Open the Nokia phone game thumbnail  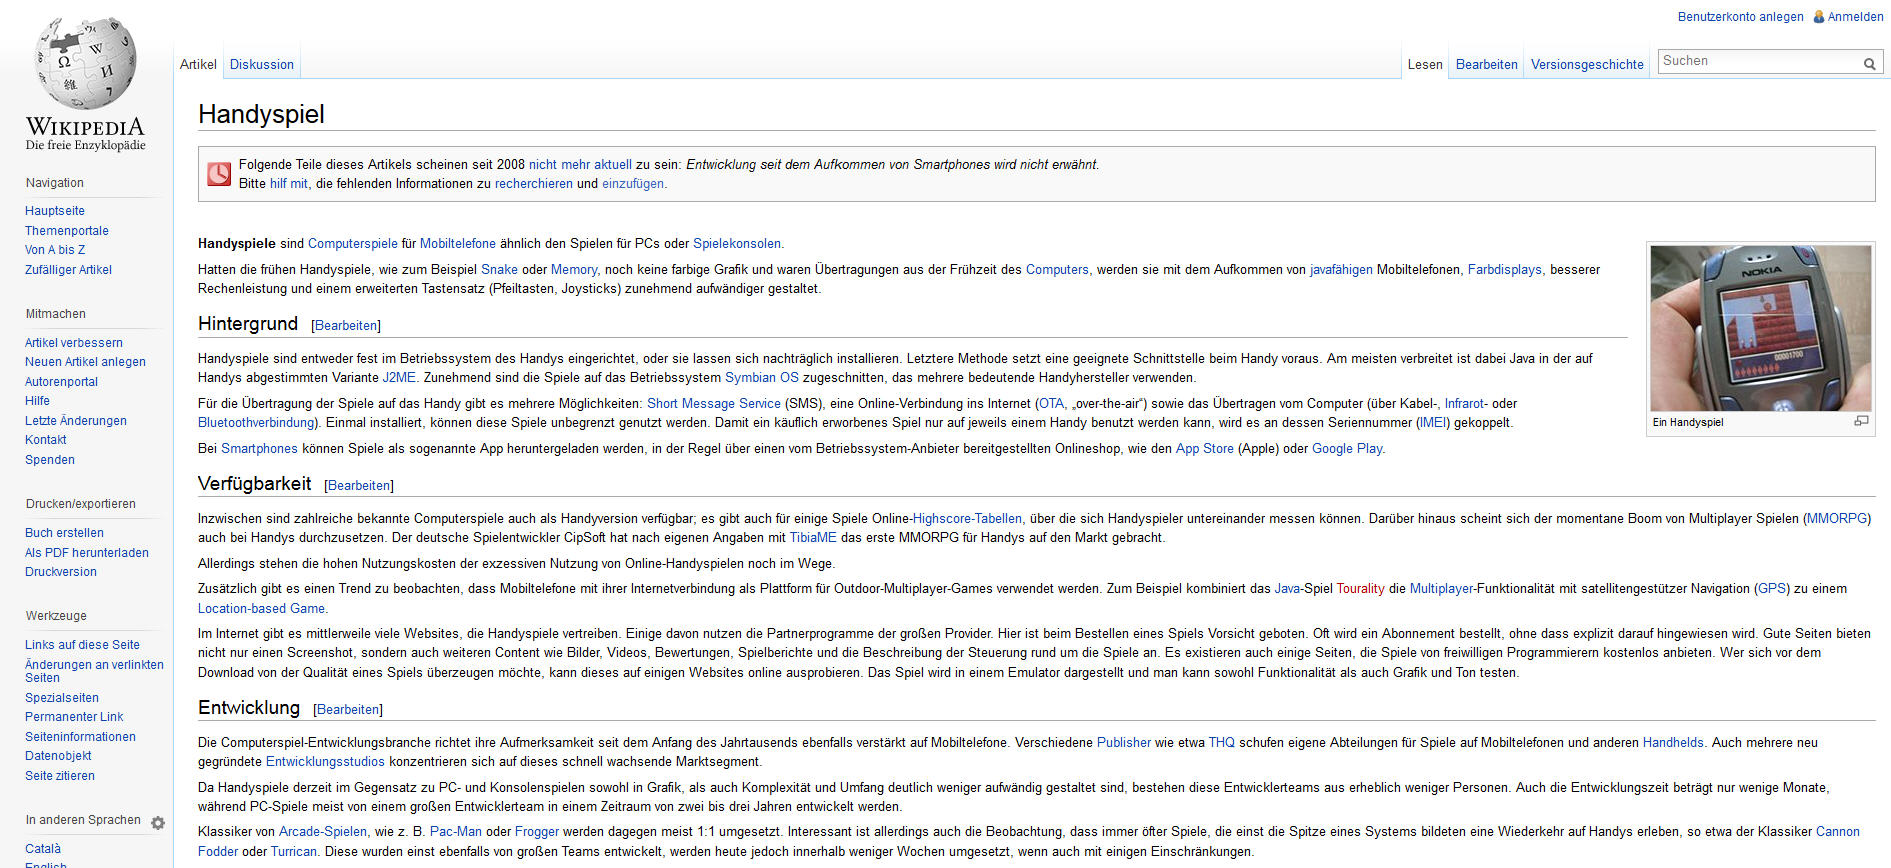1760,328
